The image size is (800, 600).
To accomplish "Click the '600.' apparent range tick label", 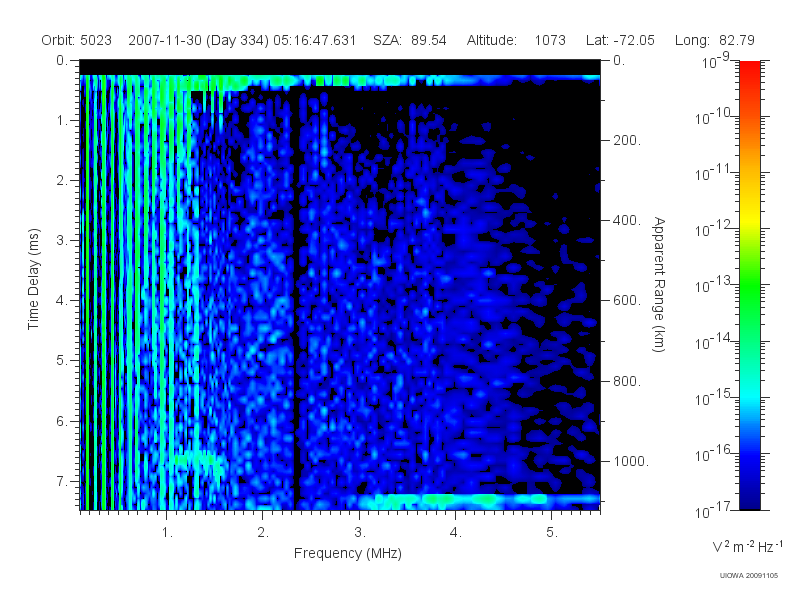I will pos(627,301).
